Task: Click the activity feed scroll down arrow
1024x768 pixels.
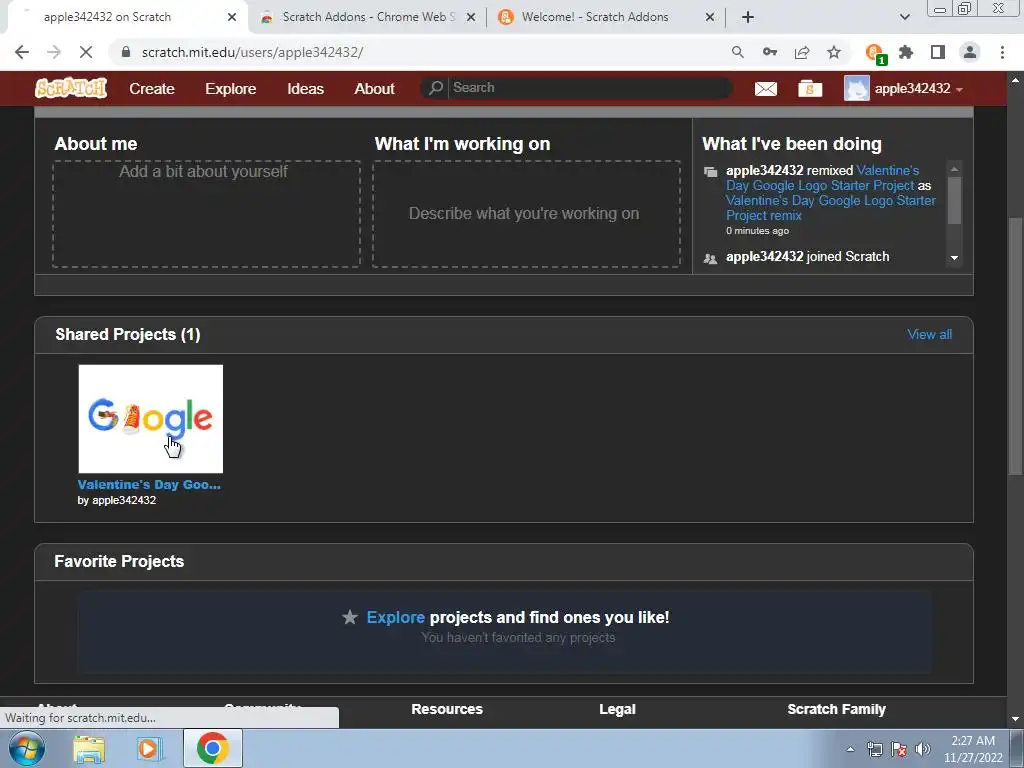Action: pos(954,258)
